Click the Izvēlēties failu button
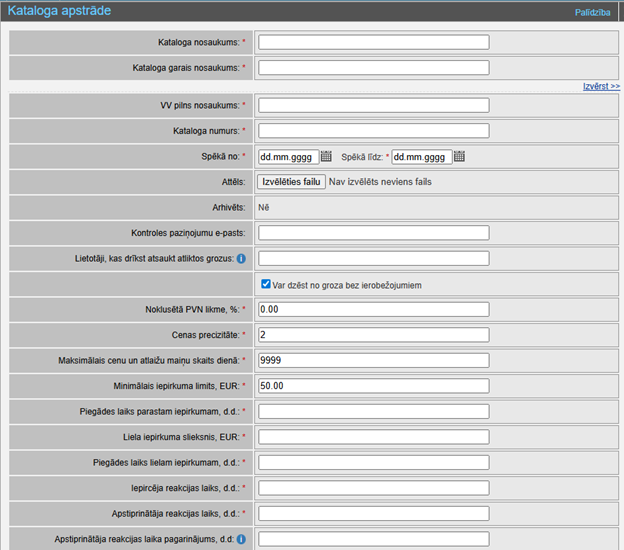Screen dimensions: 624x550 pos(292,182)
